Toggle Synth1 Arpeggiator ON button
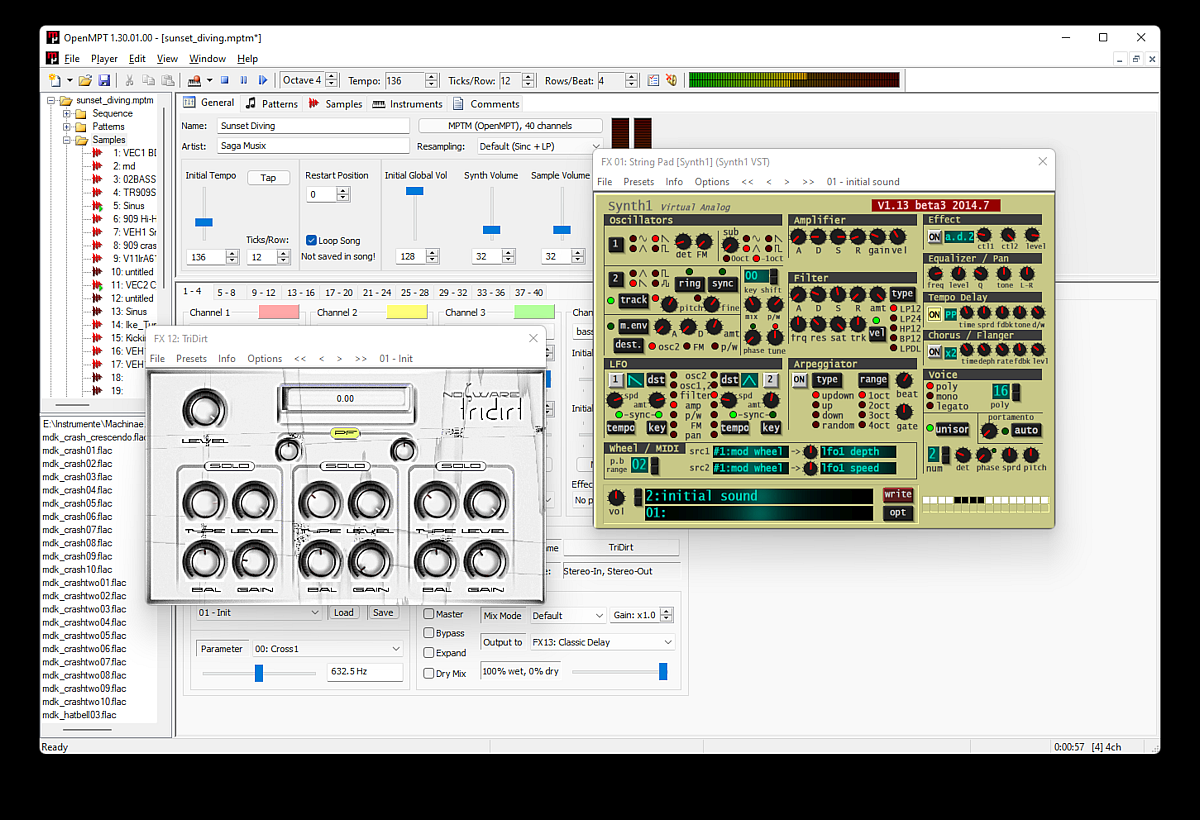 click(800, 380)
